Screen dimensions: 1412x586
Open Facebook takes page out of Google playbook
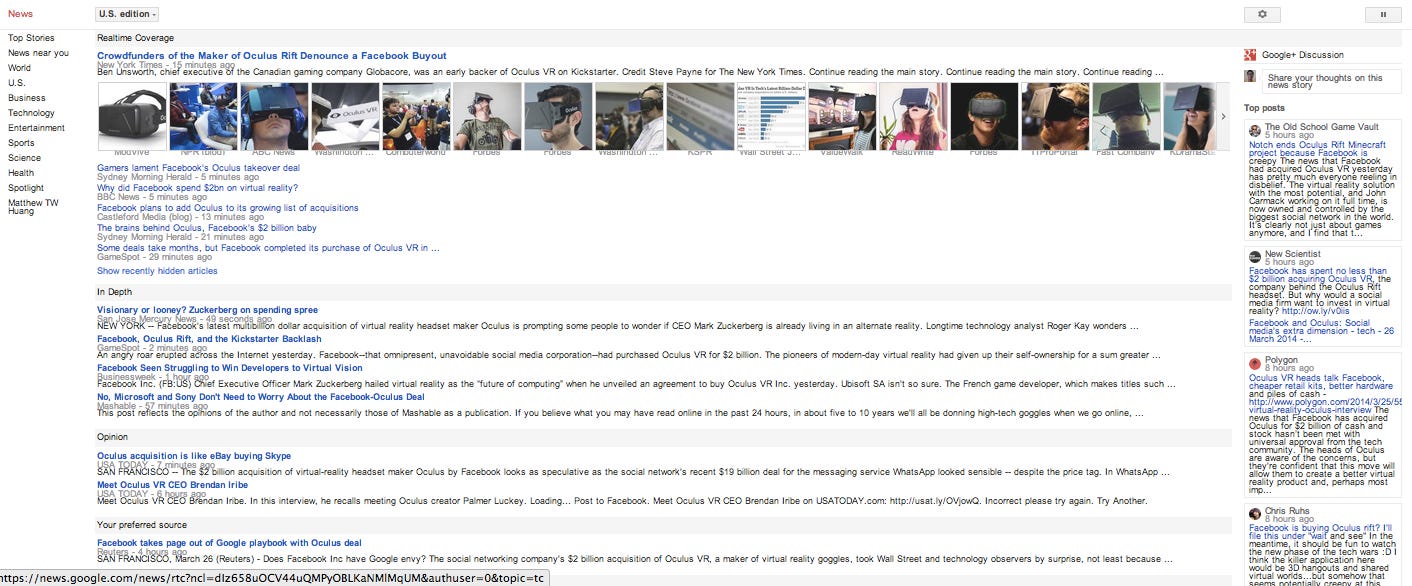[229, 543]
